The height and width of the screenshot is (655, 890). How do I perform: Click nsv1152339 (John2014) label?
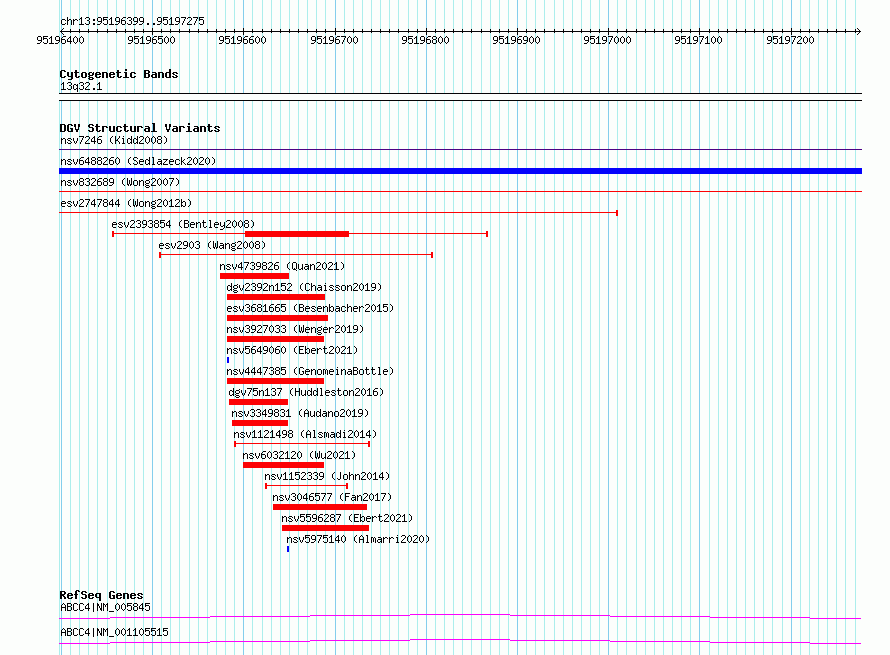[x=327, y=476]
